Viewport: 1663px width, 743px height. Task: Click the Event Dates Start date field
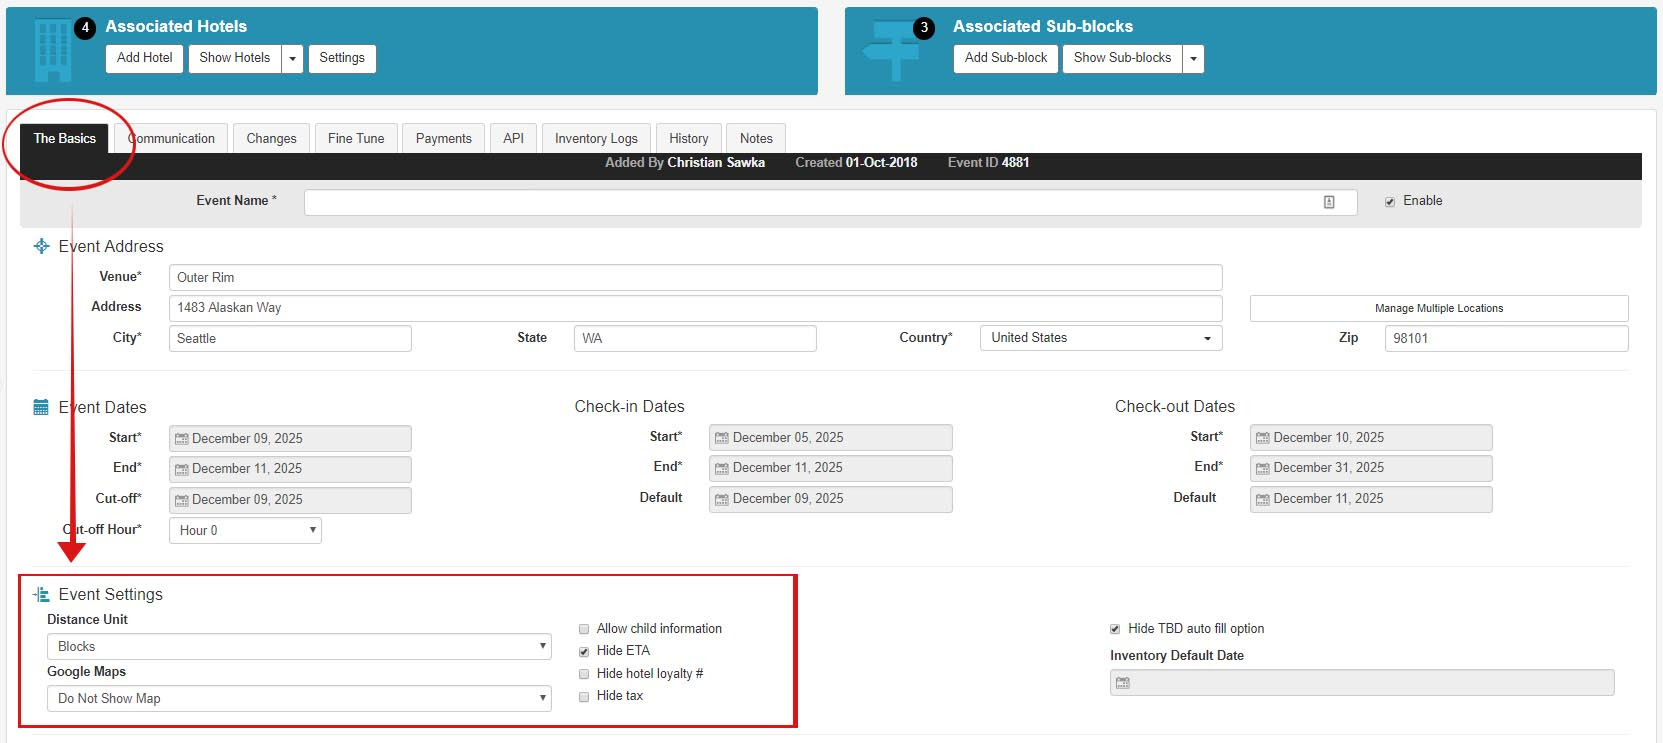[290, 439]
